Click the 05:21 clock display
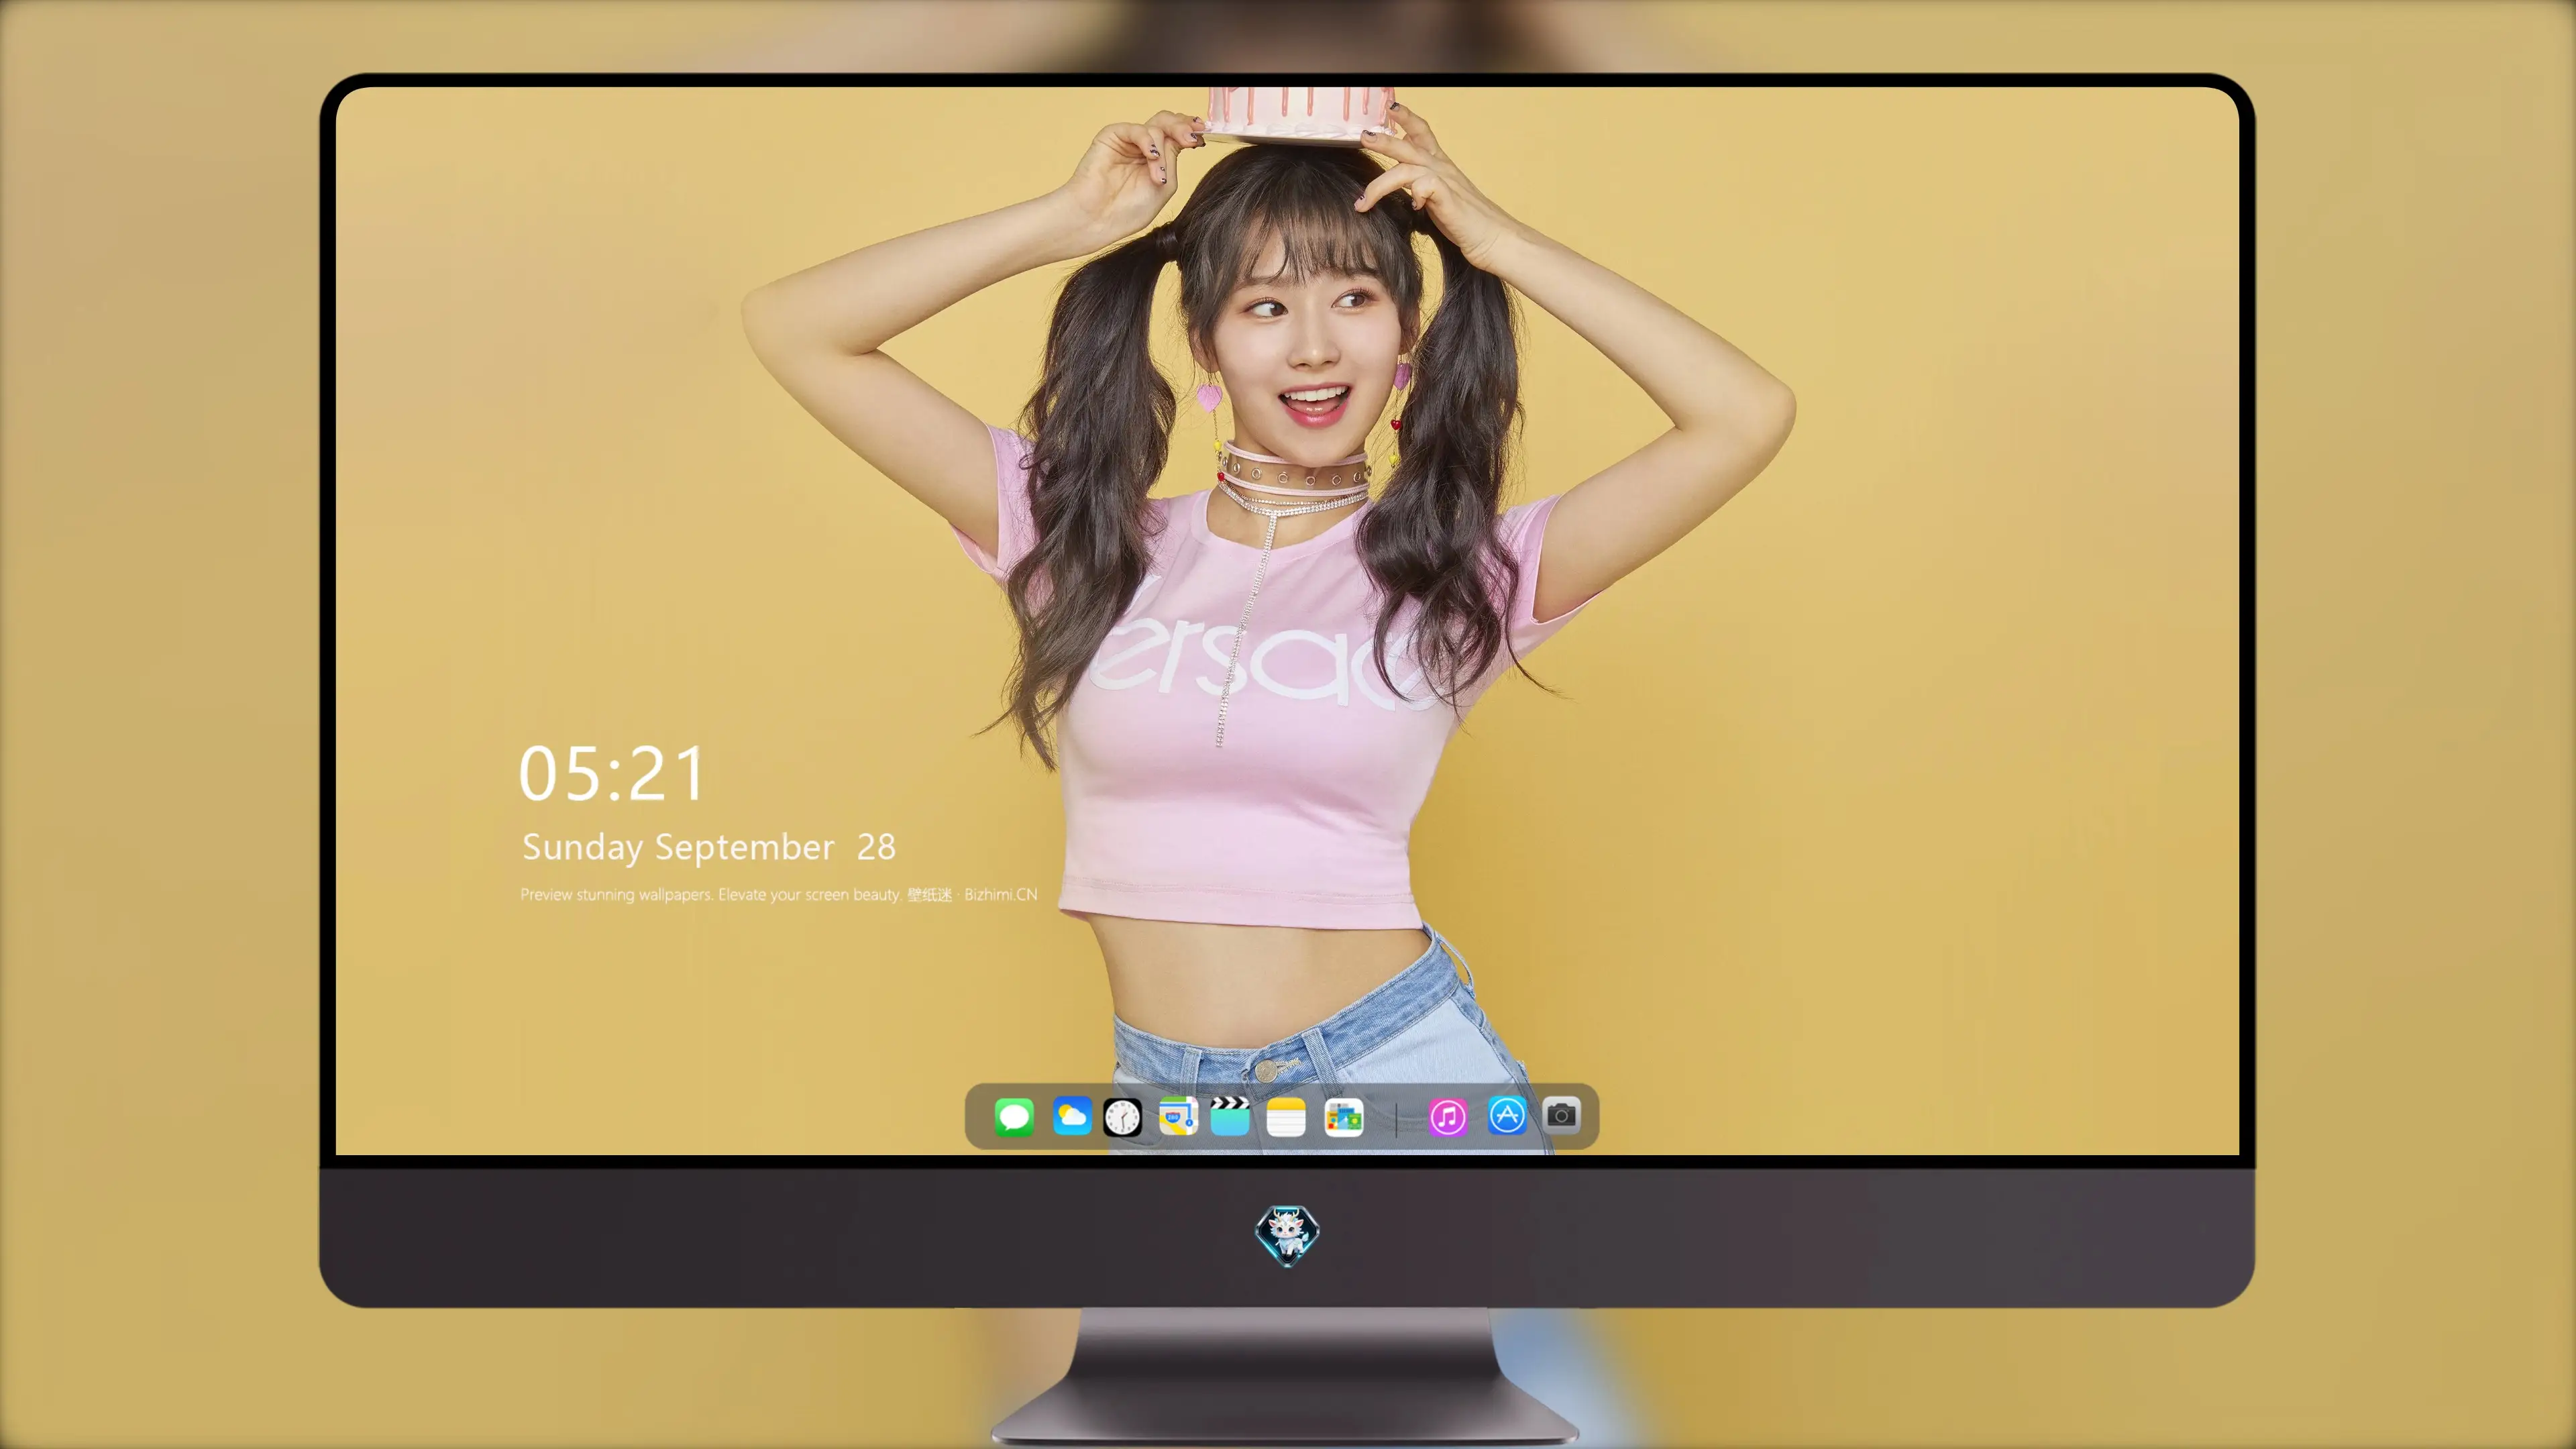This screenshot has width=2576, height=1449. coord(612,774)
